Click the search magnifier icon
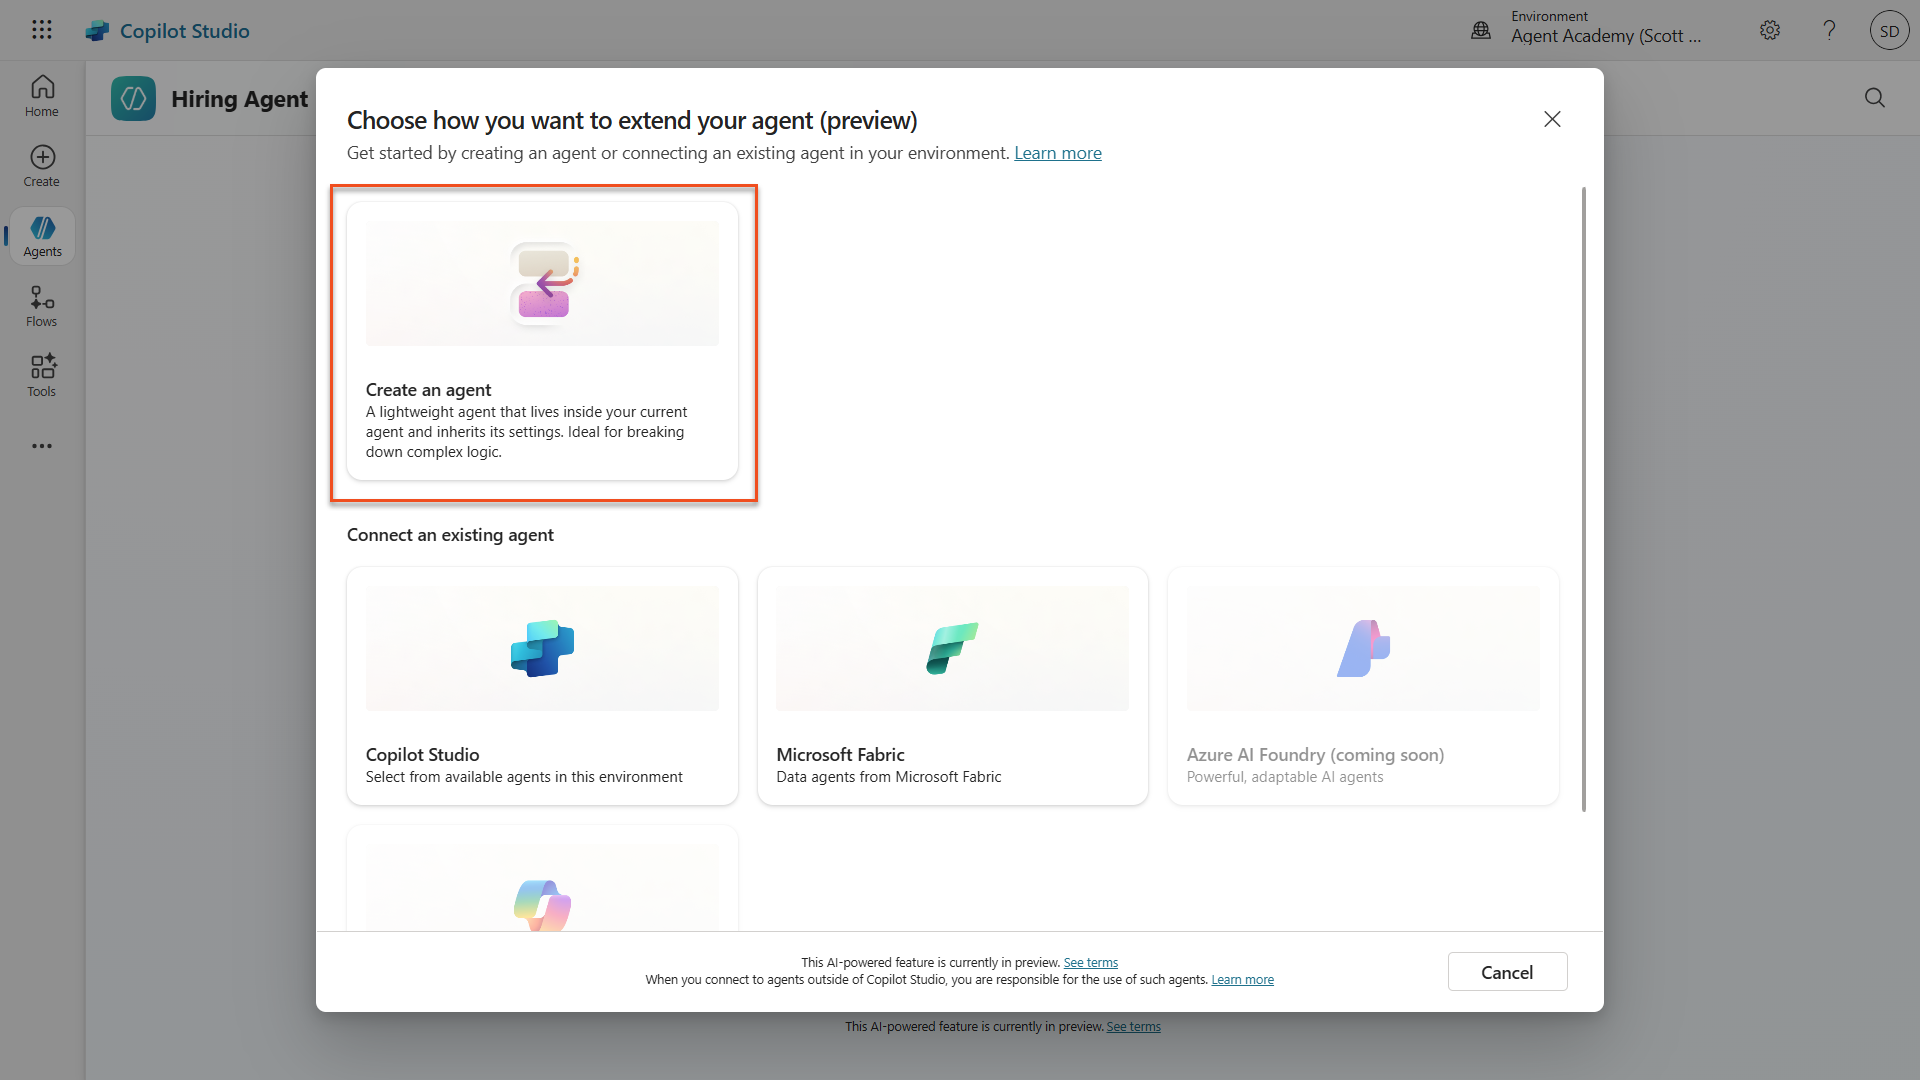The image size is (1920, 1080). pyautogui.click(x=1875, y=97)
